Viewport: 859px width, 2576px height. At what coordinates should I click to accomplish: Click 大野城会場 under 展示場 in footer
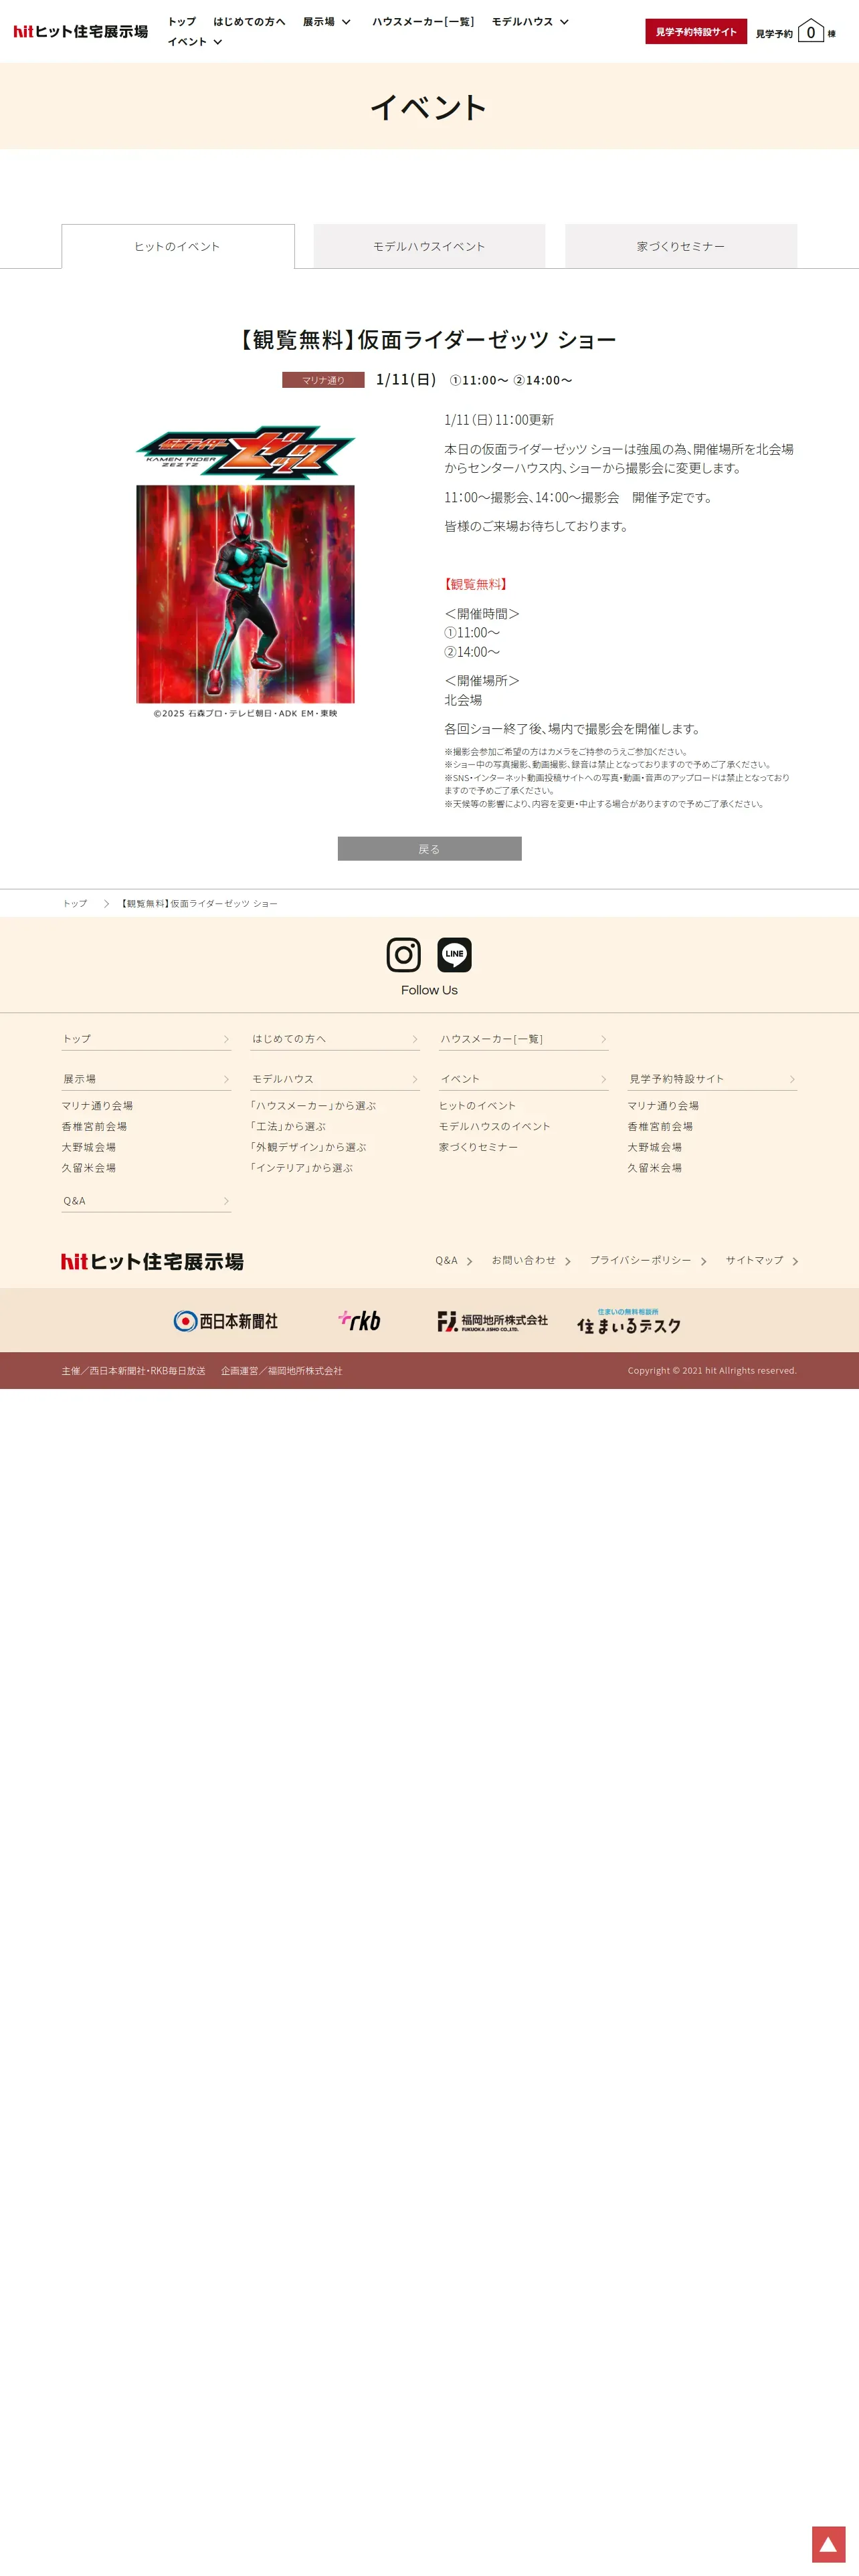tap(89, 1147)
